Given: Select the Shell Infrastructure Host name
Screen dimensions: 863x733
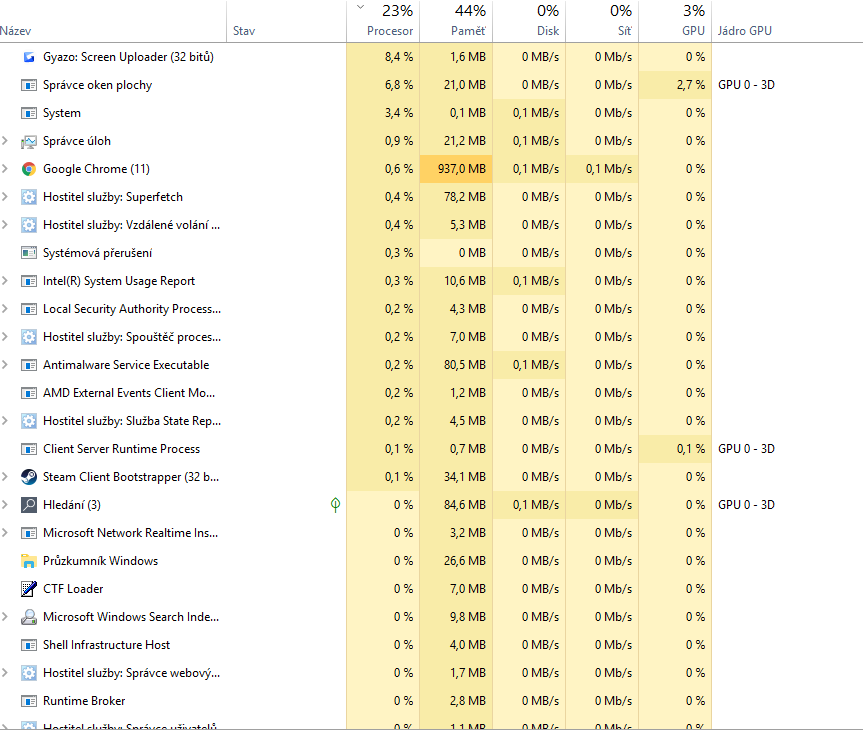Looking at the screenshot, I should click(x=107, y=645).
